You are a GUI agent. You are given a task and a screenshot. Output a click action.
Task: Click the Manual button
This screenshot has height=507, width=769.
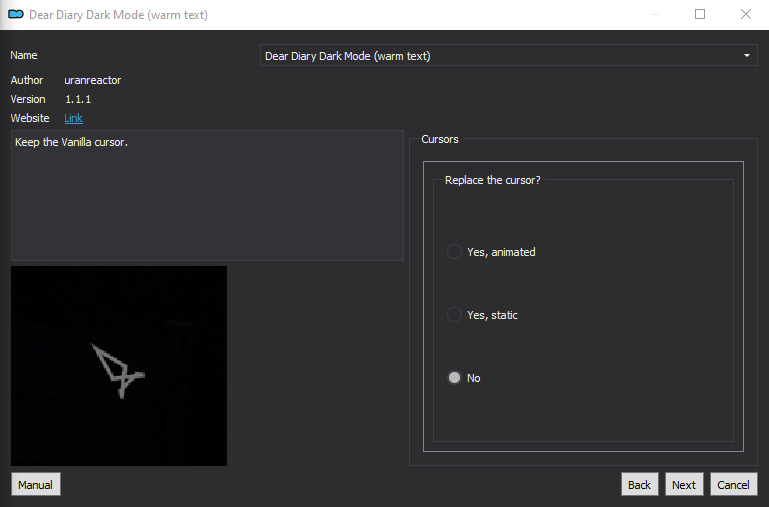click(36, 484)
